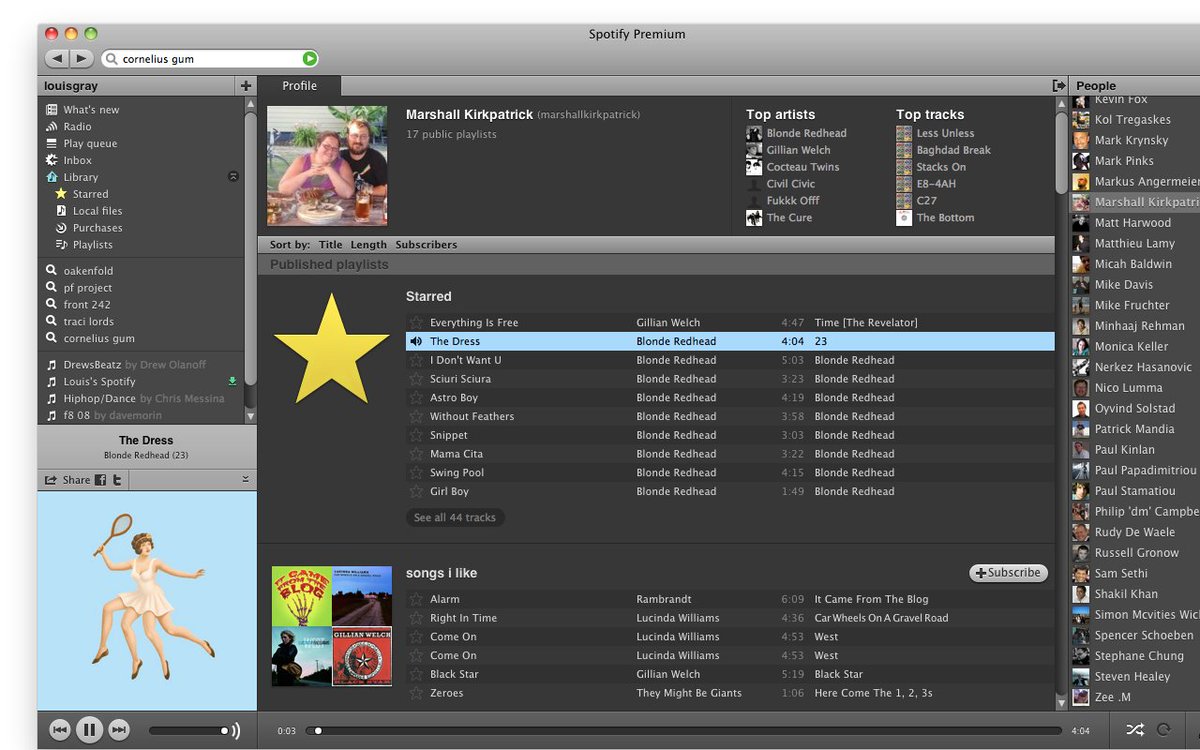1200x750 pixels.
Task: Select Paul Kinlan in People list
Action: point(1124,450)
